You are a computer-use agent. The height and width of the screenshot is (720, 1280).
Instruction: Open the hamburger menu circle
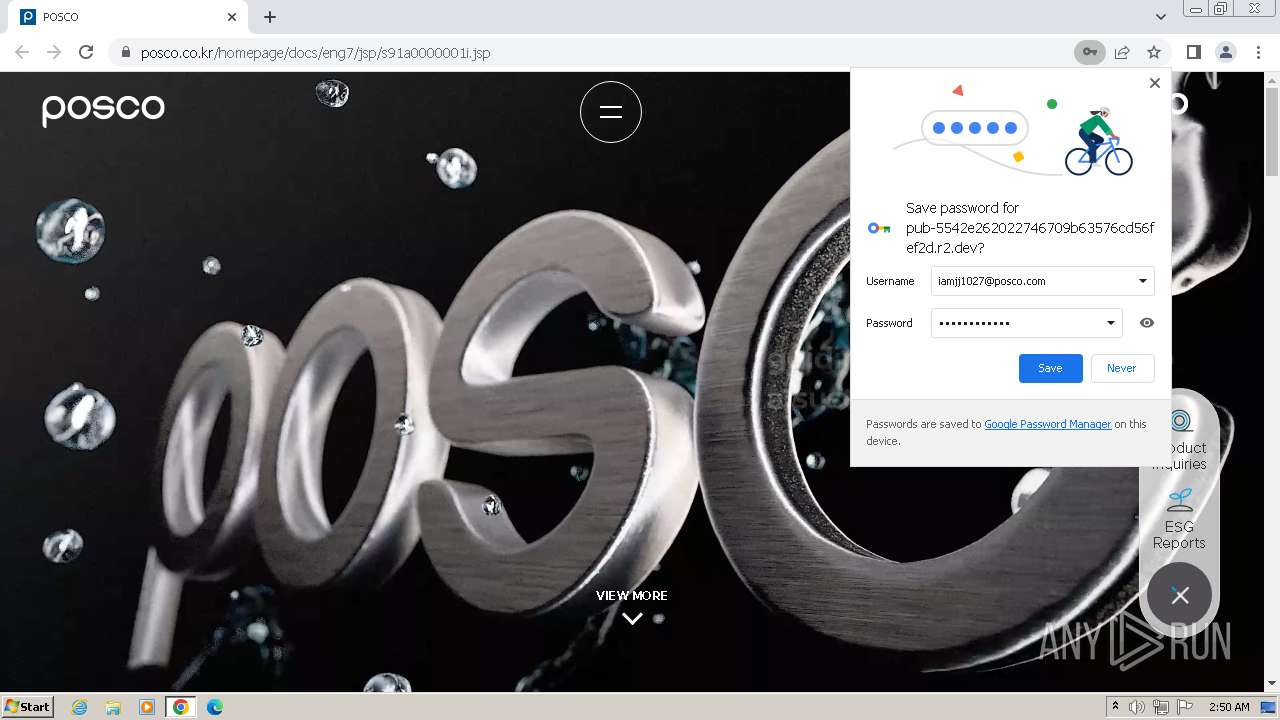pos(611,112)
